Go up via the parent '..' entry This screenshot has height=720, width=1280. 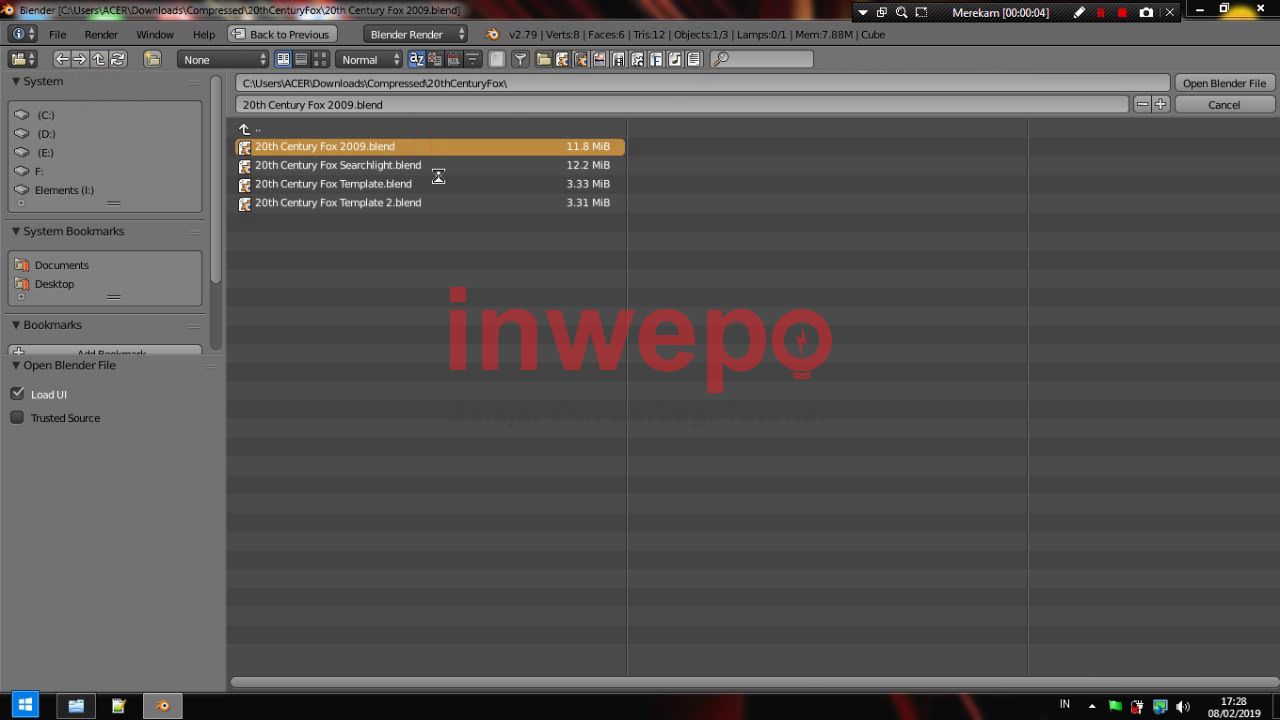[249, 128]
